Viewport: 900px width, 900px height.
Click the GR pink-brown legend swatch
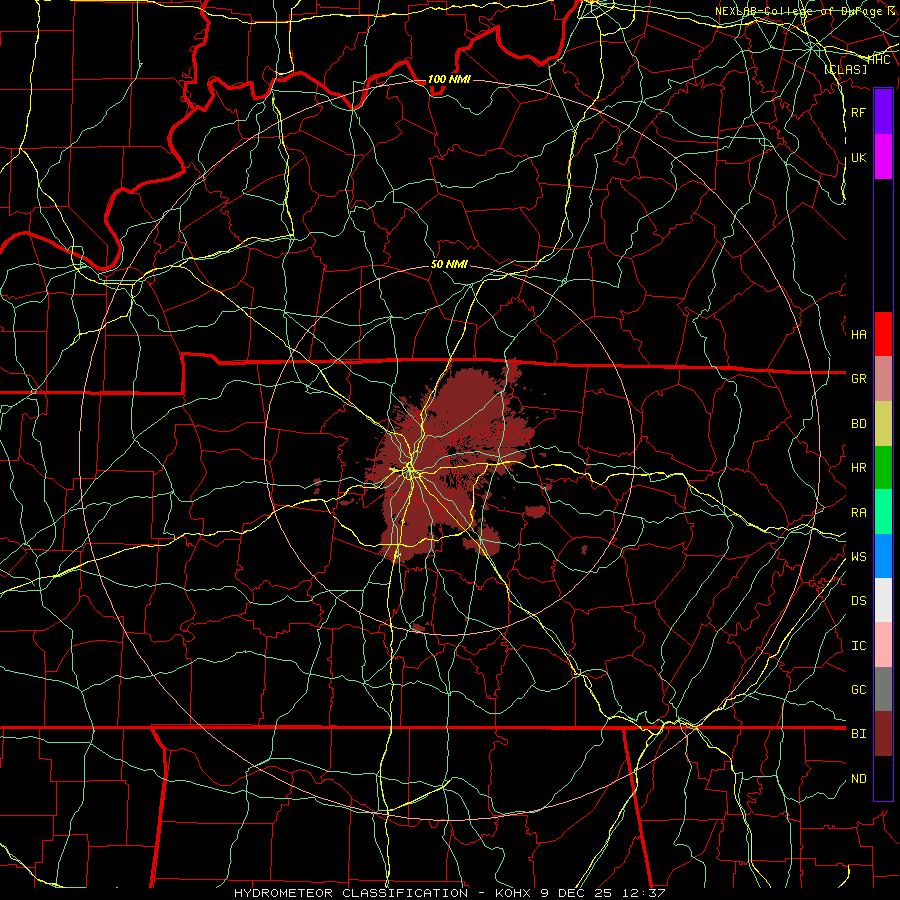pos(883,378)
